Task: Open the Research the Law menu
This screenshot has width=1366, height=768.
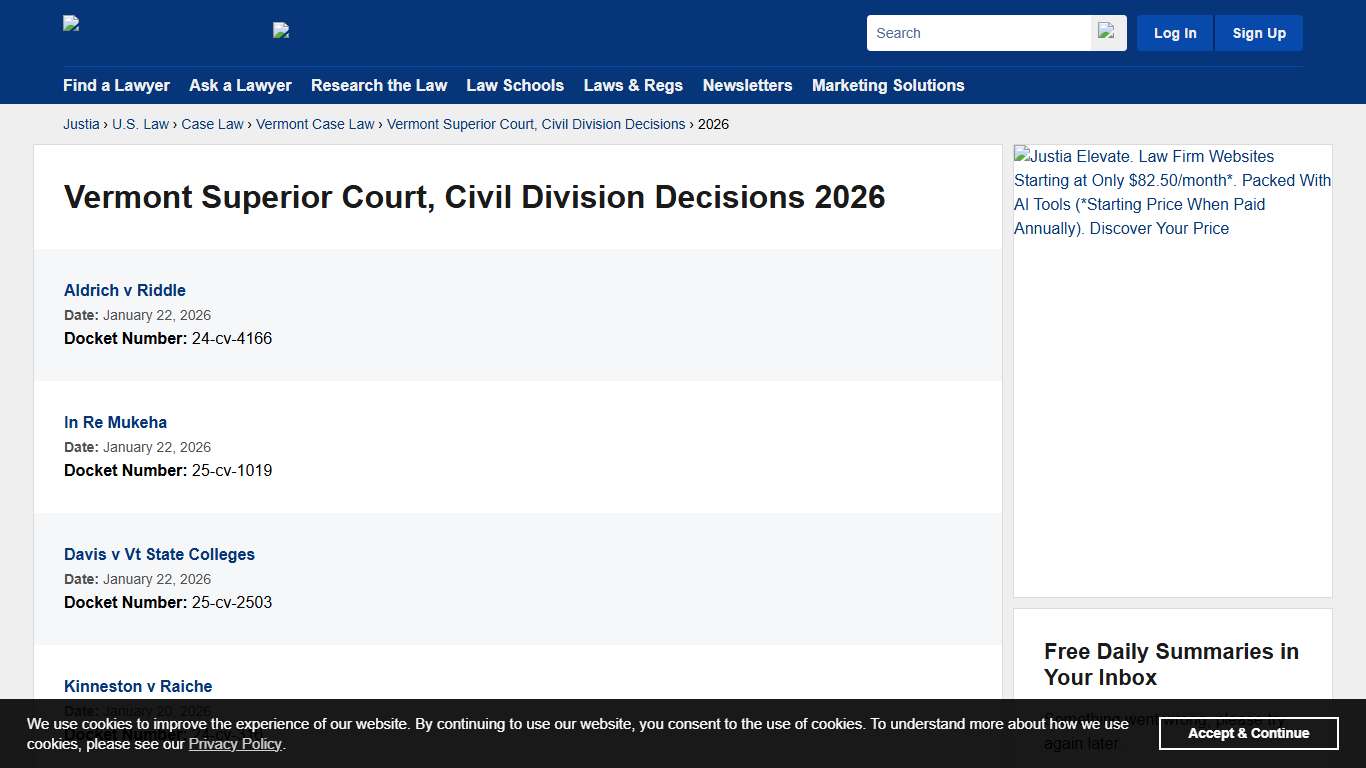Action: [379, 86]
